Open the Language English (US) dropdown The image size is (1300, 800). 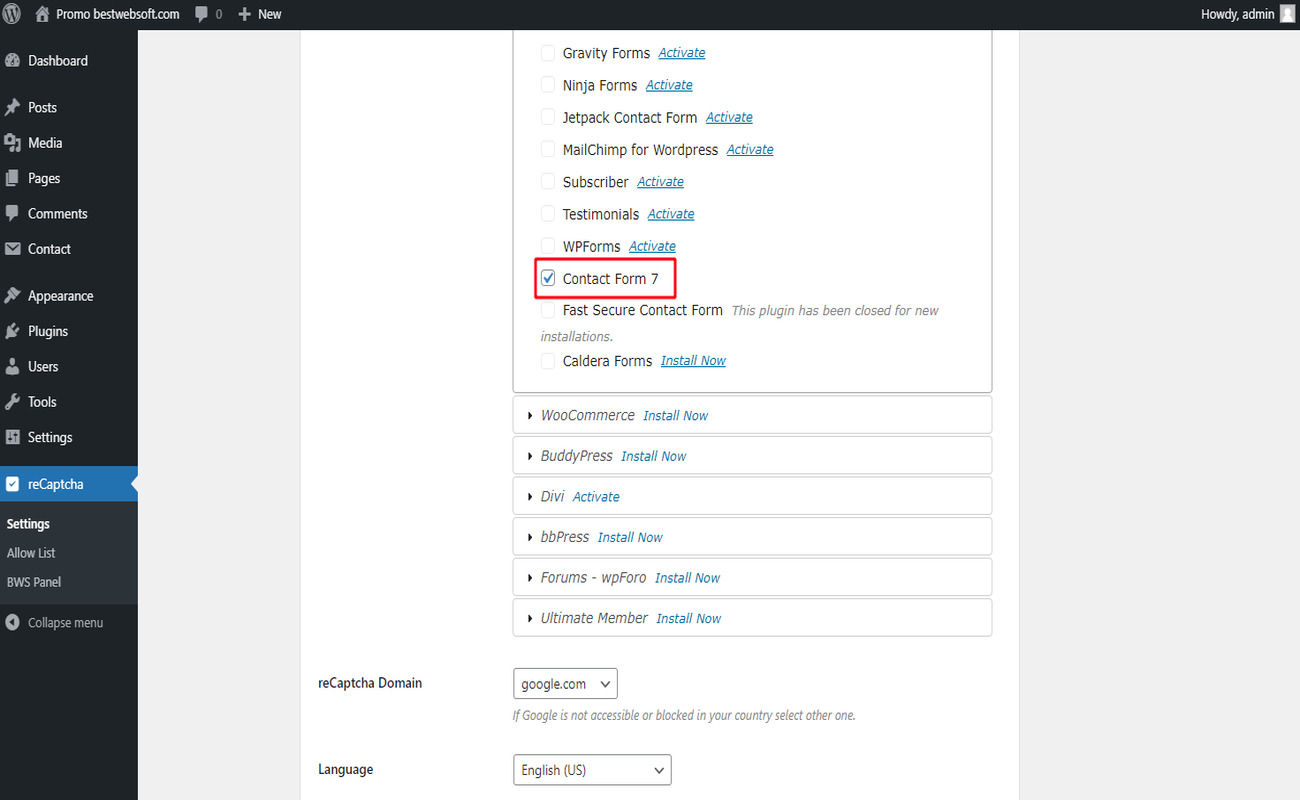click(x=592, y=770)
